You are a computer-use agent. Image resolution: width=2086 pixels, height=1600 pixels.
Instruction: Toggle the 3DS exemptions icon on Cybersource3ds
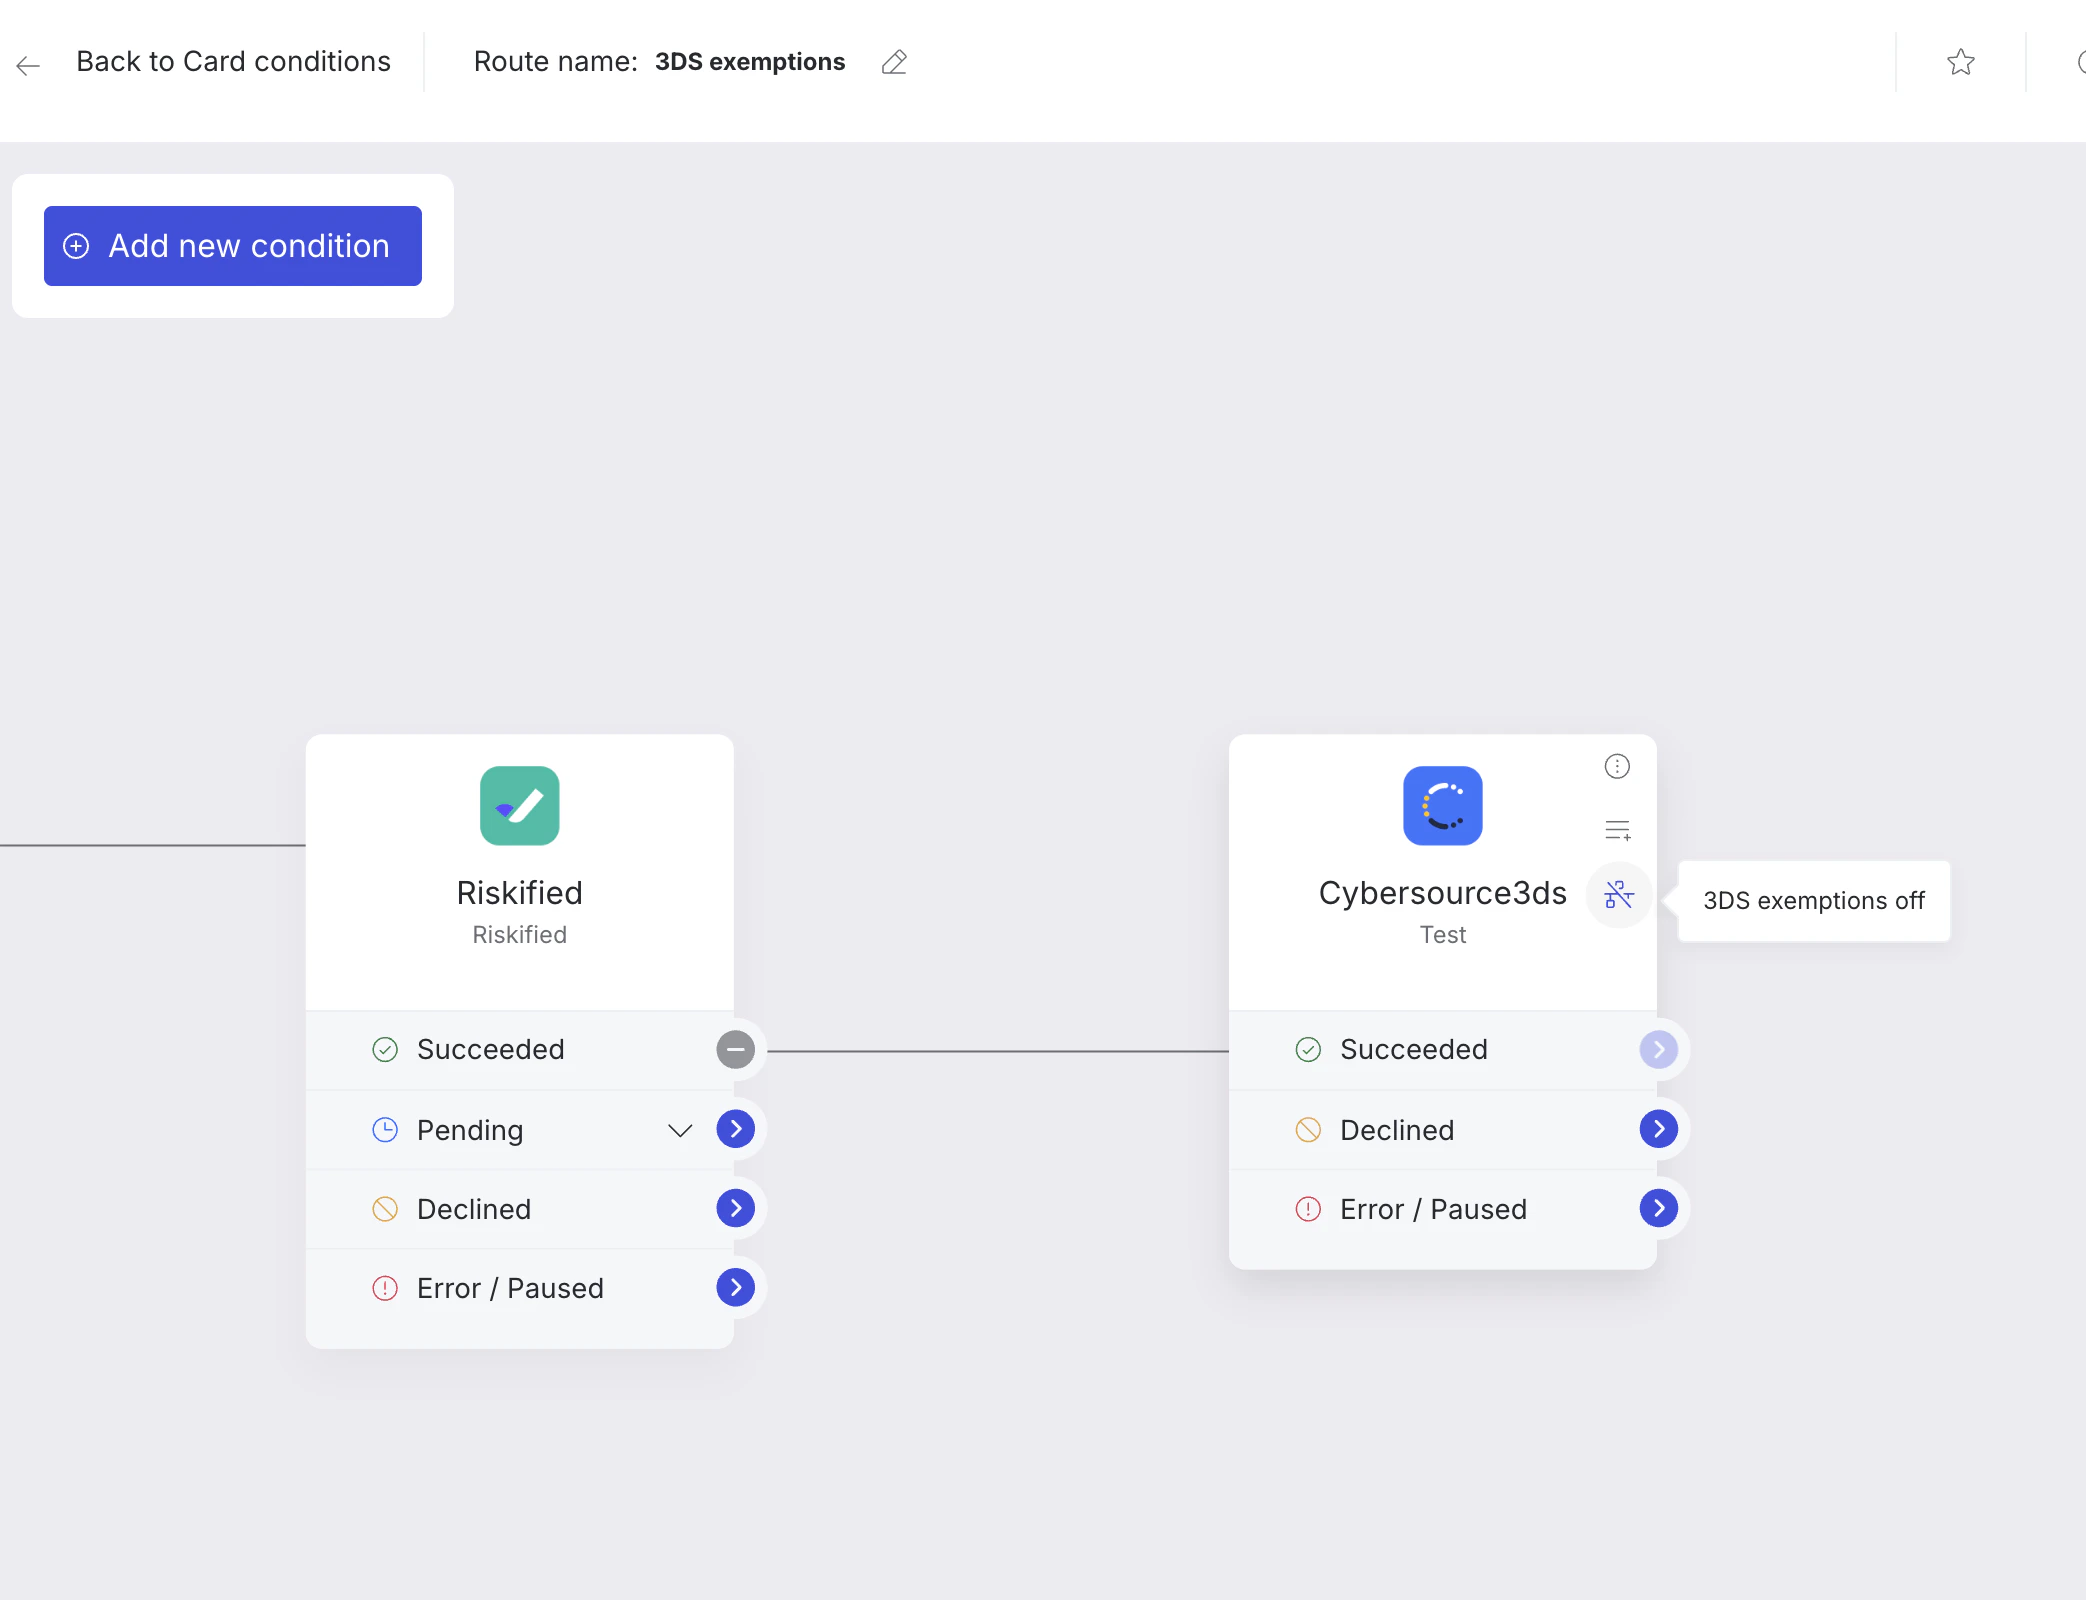point(1618,895)
